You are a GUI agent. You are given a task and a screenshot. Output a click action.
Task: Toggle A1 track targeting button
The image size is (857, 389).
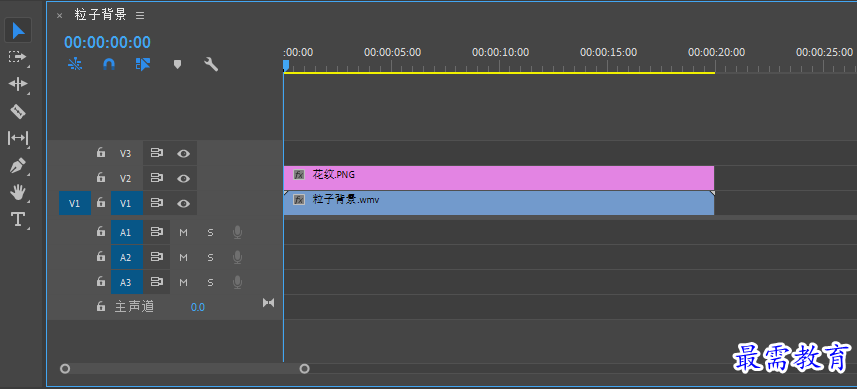pyautogui.click(x=127, y=233)
